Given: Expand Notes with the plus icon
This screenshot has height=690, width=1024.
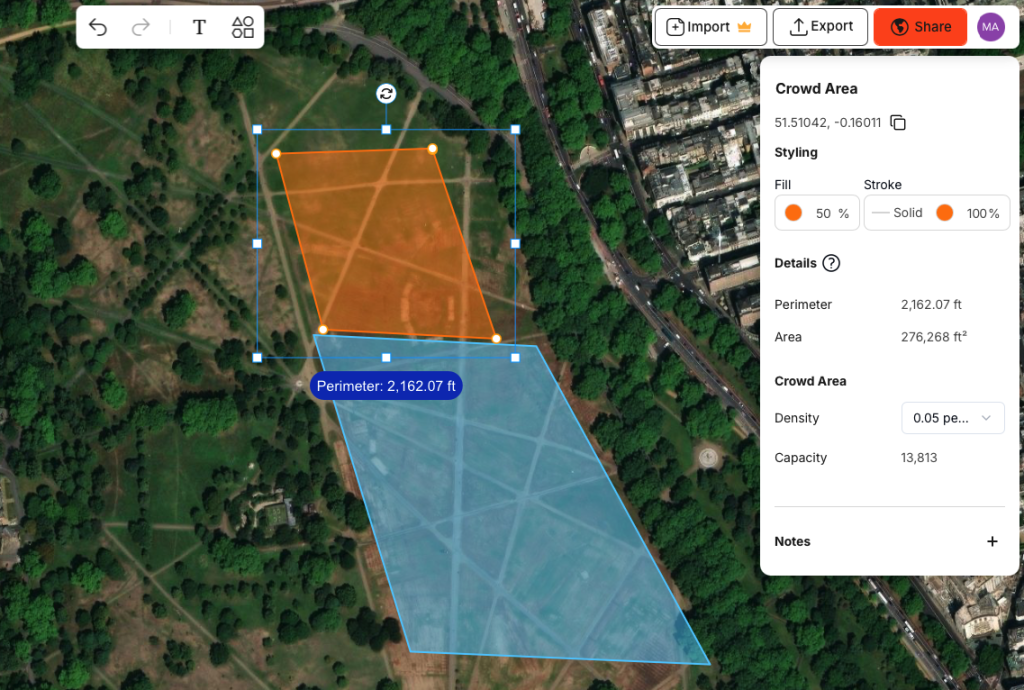Looking at the screenshot, I should coord(992,541).
